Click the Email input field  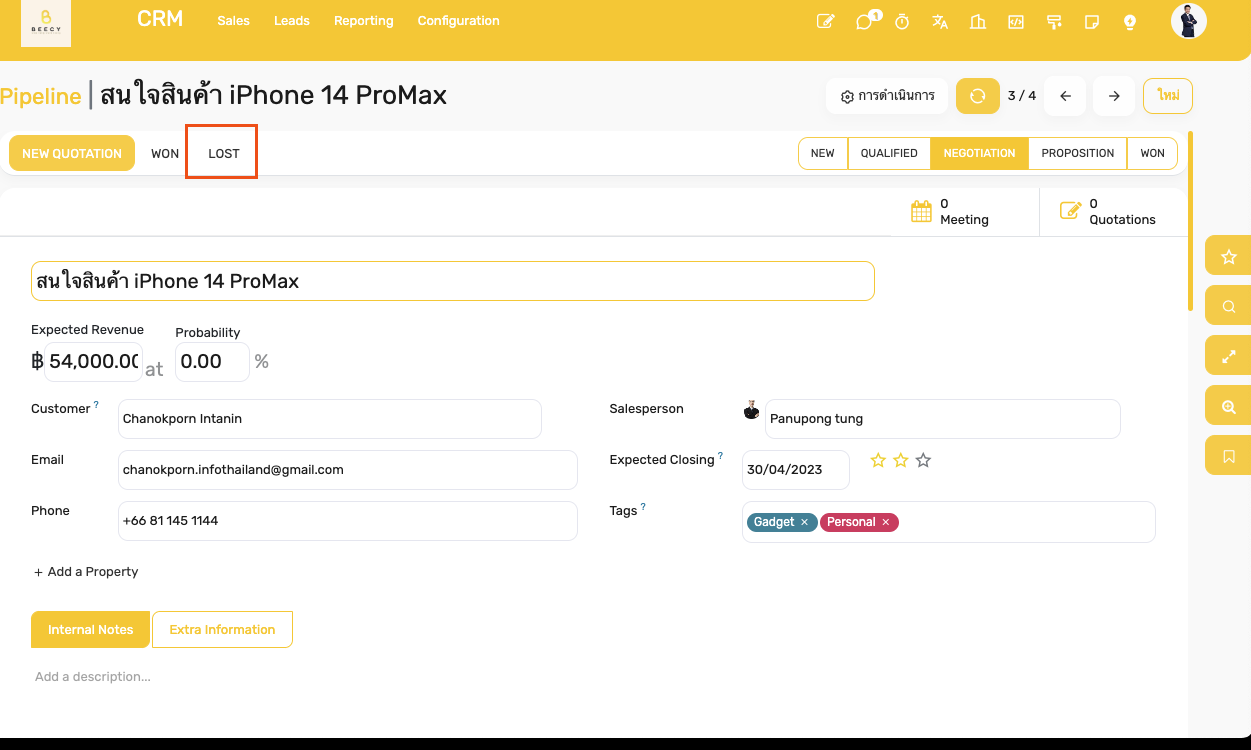pyautogui.click(x=348, y=470)
